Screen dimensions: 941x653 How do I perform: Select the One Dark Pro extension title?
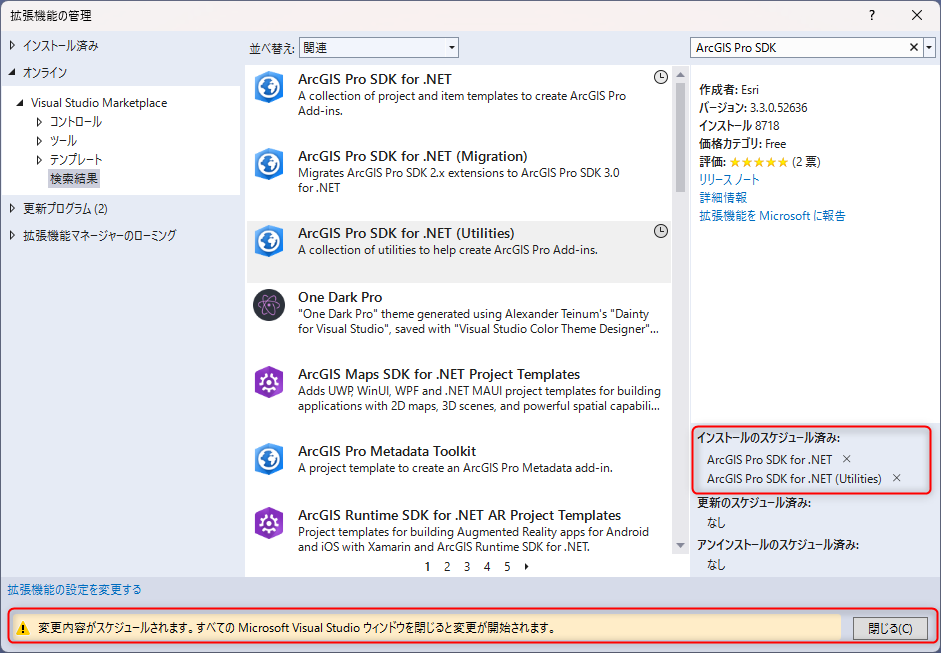(340, 297)
